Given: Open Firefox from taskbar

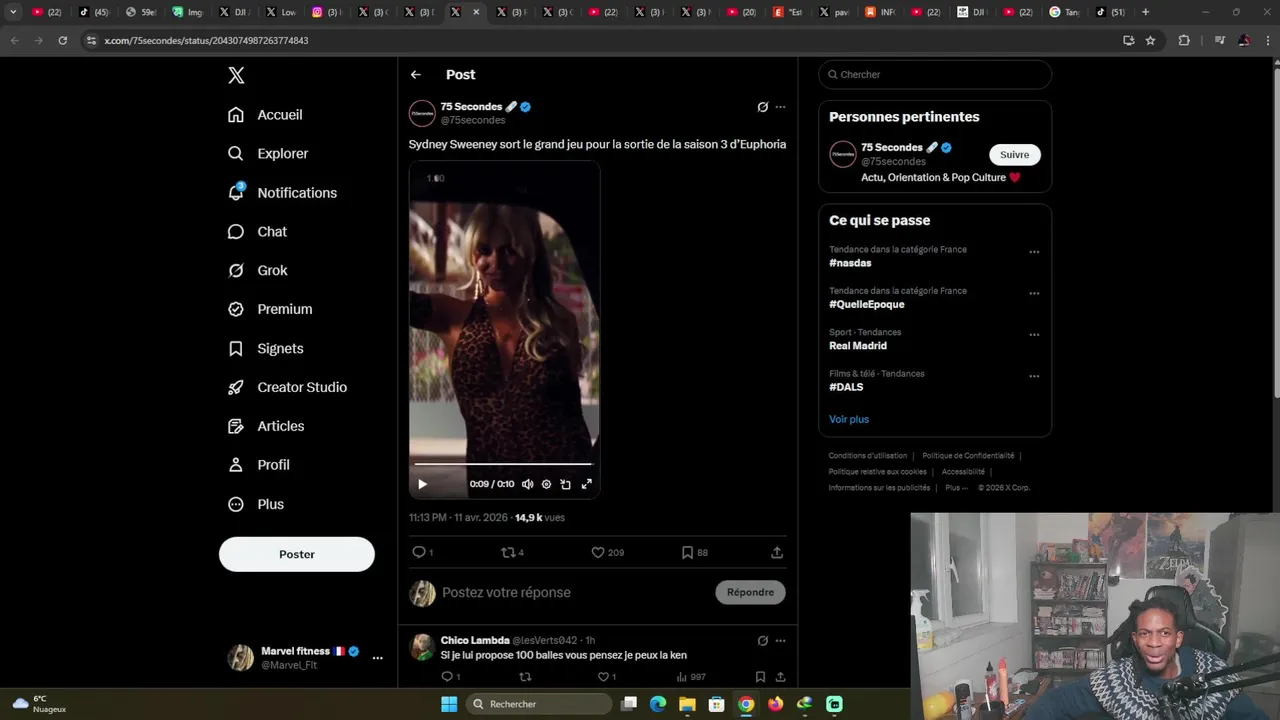Looking at the screenshot, I should pyautogui.click(x=775, y=704).
